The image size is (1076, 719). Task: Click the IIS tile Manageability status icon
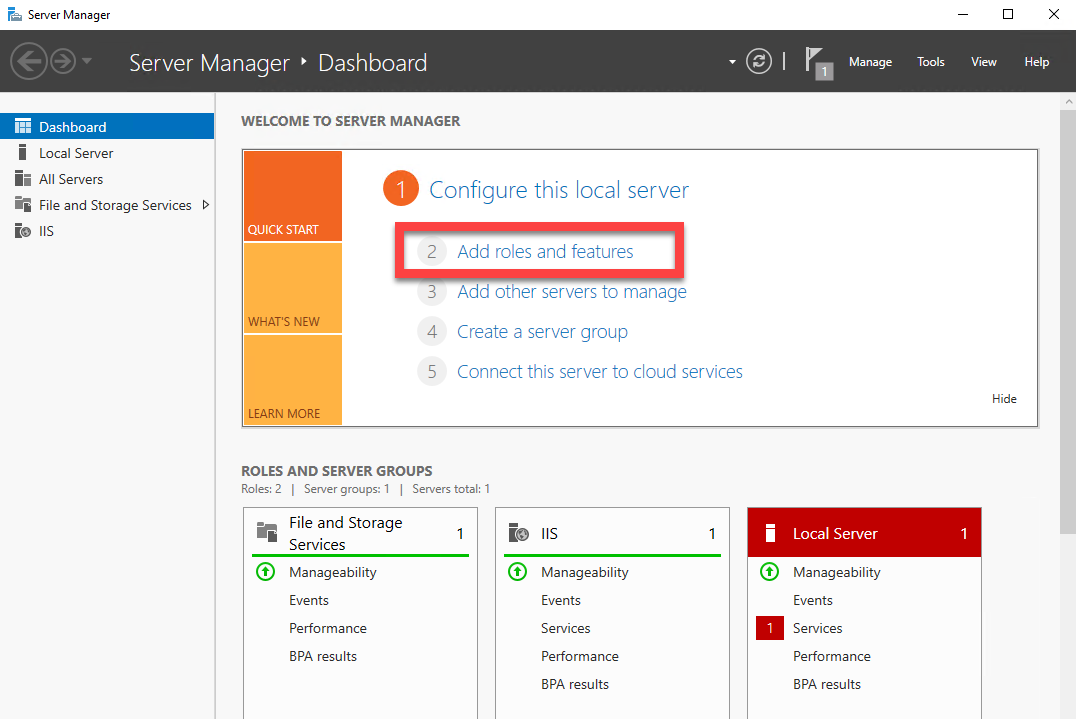517,572
